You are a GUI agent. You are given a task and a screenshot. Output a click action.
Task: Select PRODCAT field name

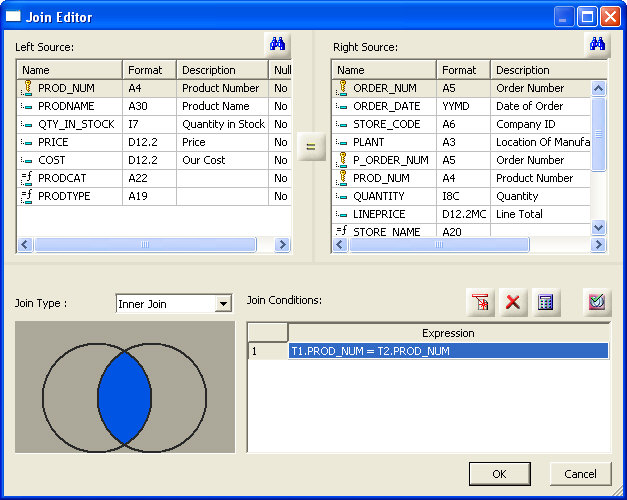(62, 178)
